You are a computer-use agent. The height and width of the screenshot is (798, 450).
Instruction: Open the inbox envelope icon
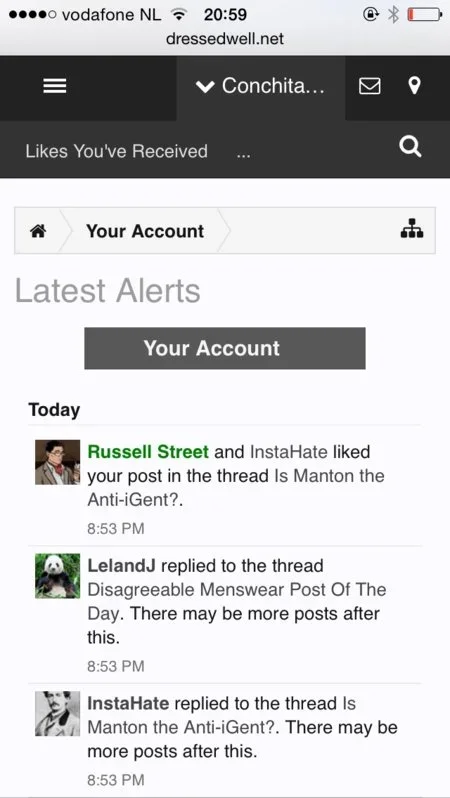click(x=370, y=86)
